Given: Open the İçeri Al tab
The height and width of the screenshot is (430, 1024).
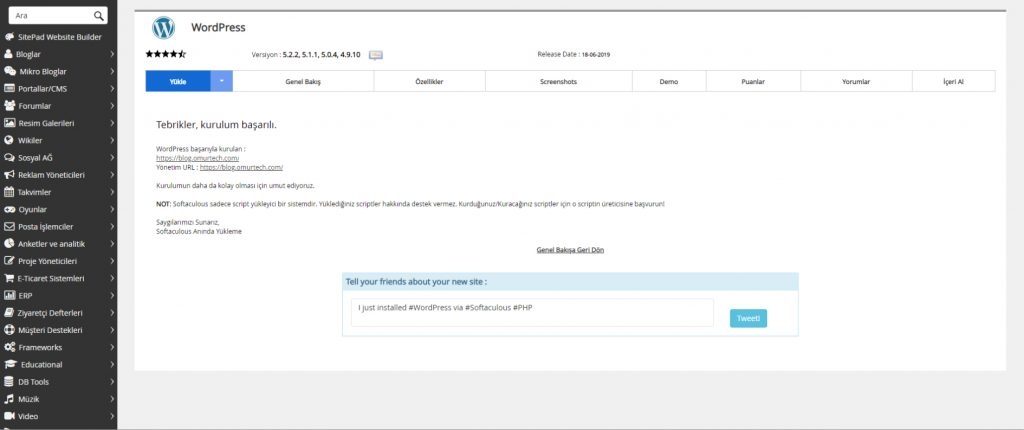Looking at the screenshot, I should click(x=953, y=82).
